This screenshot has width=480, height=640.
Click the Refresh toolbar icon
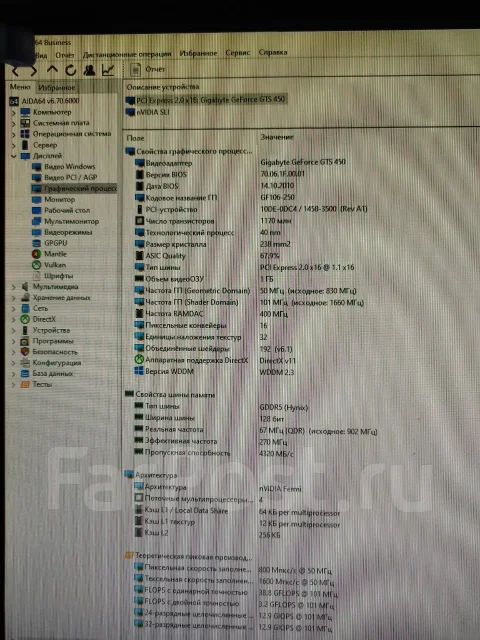(71, 70)
